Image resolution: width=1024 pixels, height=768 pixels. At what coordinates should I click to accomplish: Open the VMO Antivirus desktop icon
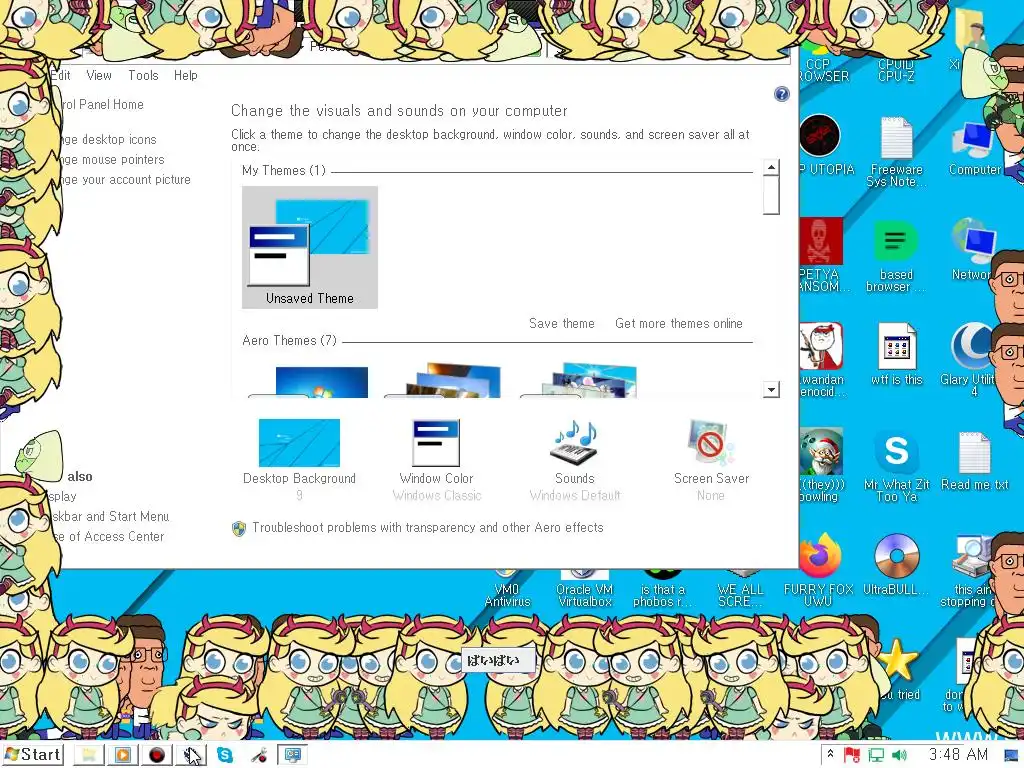click(x=507, y=588)
